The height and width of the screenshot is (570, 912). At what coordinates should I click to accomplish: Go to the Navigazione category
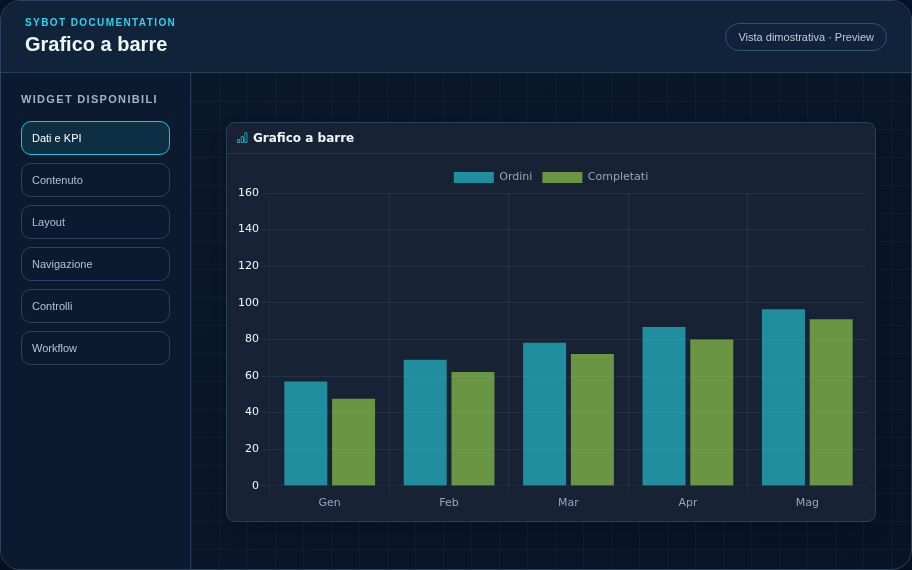[95, 263]
